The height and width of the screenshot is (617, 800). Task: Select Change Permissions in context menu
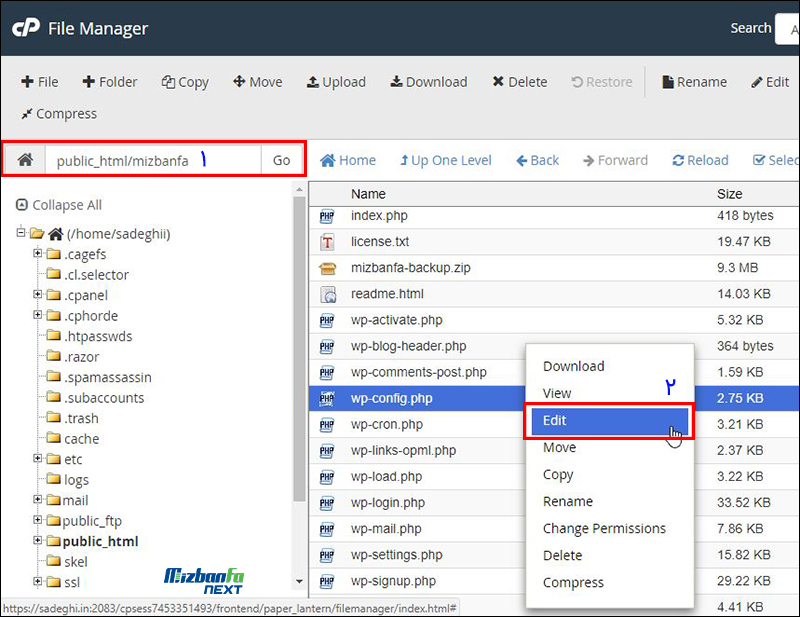click(604, 528)
